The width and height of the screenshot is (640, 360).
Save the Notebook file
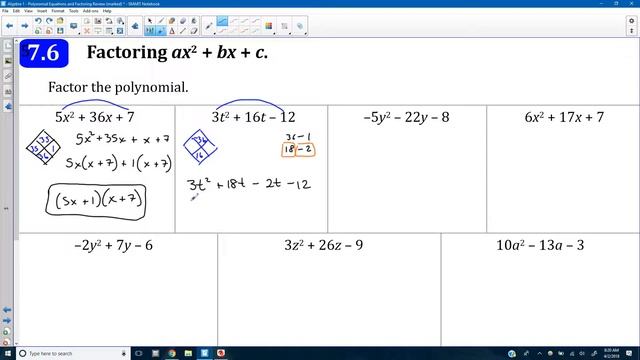[x=60, y=31]
